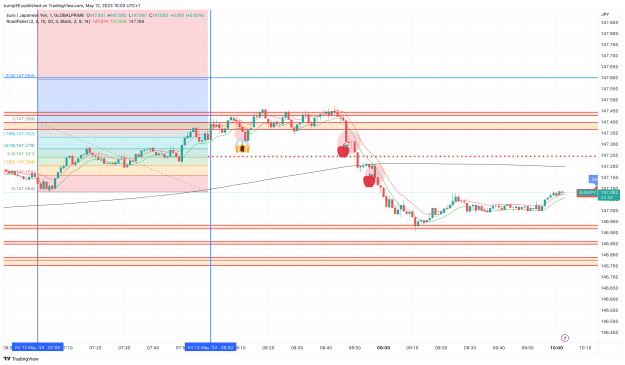Click the 'Fri 12 May '23 07:00' date label
The height and width of the screenshot is (365, 625).
point(37,347)
